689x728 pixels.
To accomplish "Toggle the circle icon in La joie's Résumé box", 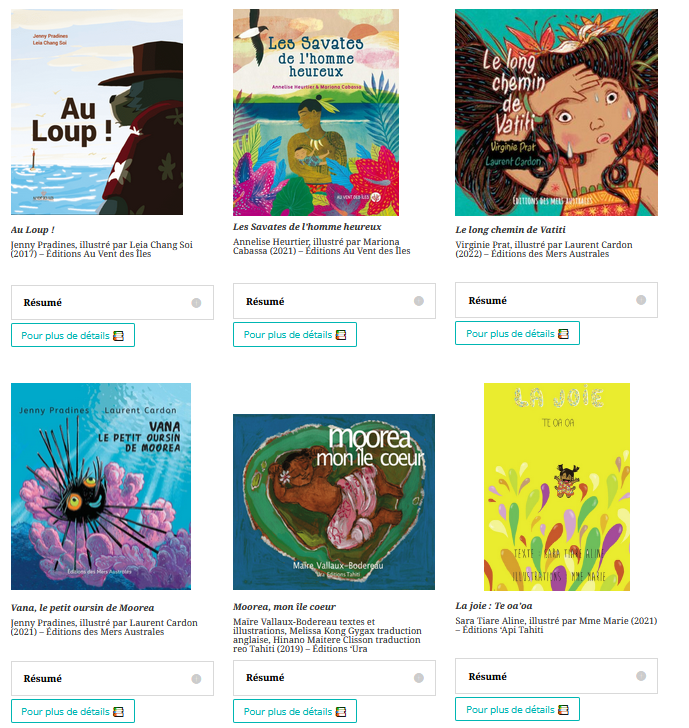I will point(641,676).
